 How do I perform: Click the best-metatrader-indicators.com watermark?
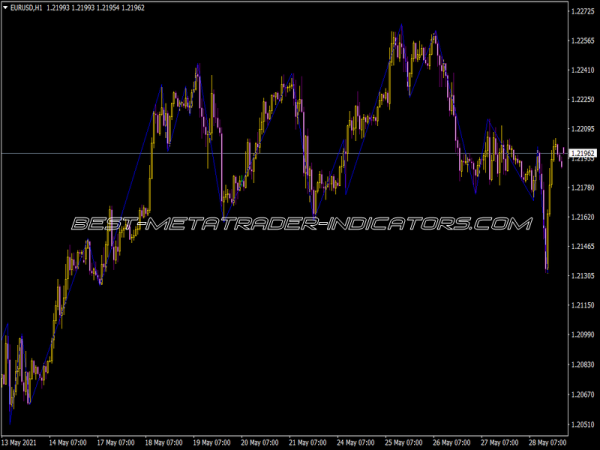pyautogui.click(x=300, y=224)
